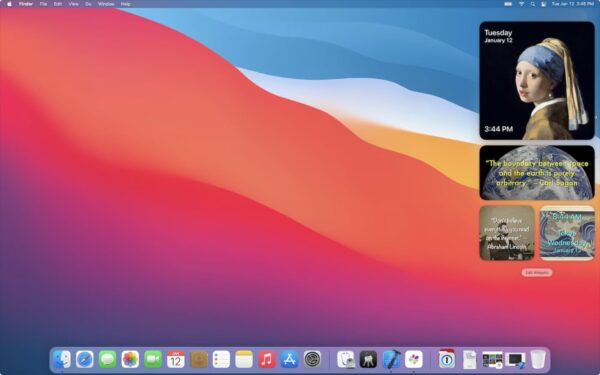600x375 pixels.
Task: Select the Carl Sagan quote widget
Action: click(537, 173)
